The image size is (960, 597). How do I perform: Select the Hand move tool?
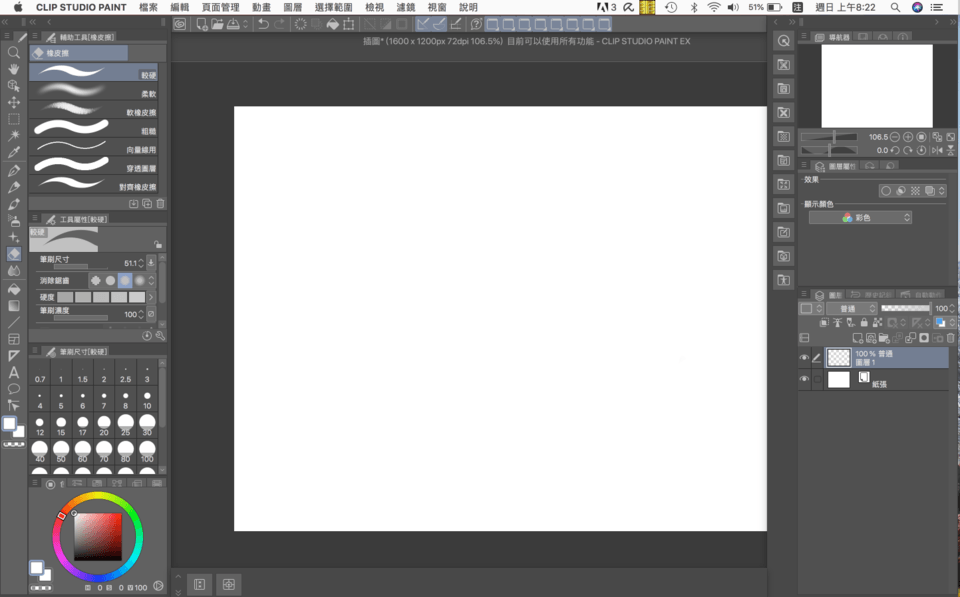(14, 69)
